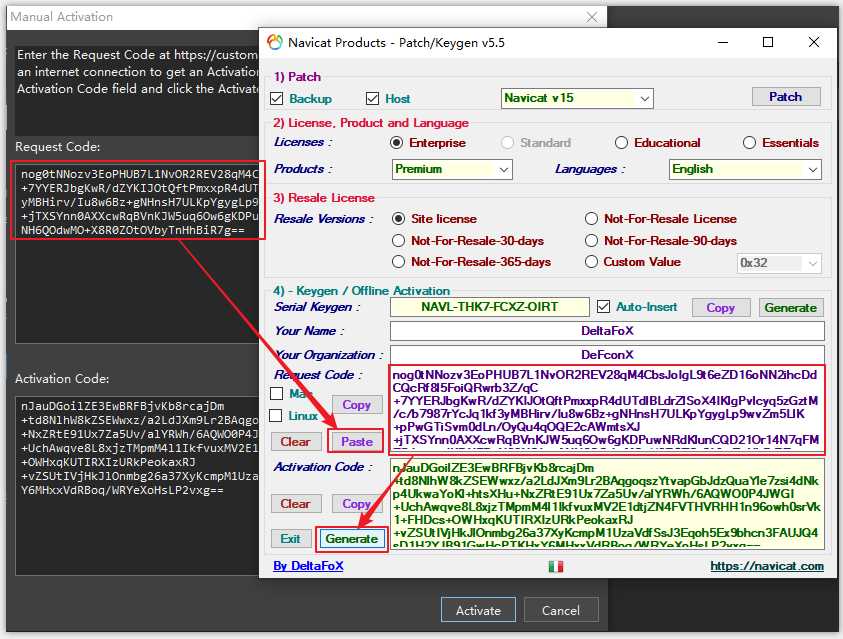Open the Products Premium dropdown
The image size is (843, 639).
452,169
